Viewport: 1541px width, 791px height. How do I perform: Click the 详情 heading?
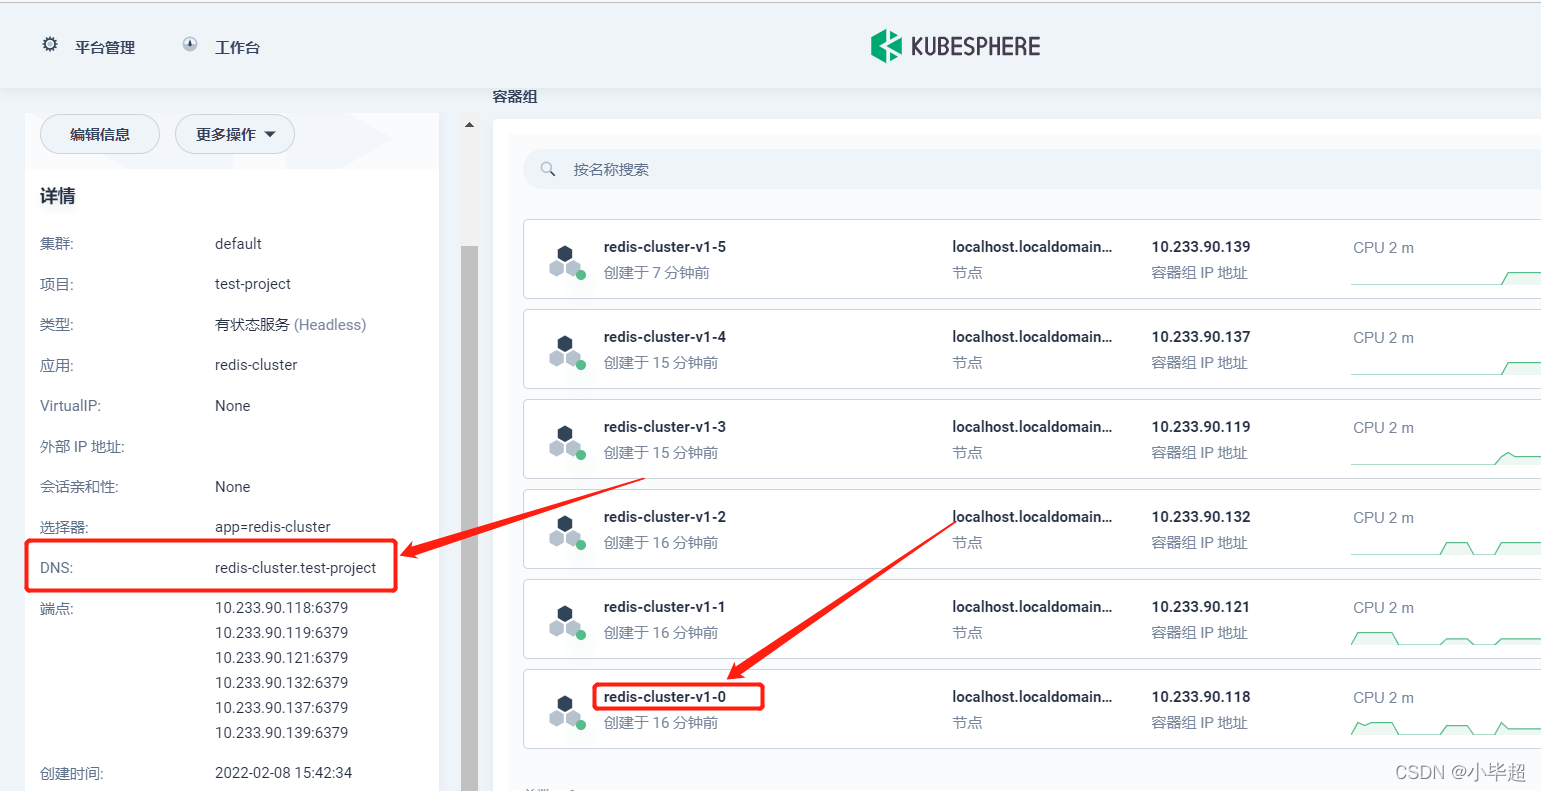pos(58,196)
